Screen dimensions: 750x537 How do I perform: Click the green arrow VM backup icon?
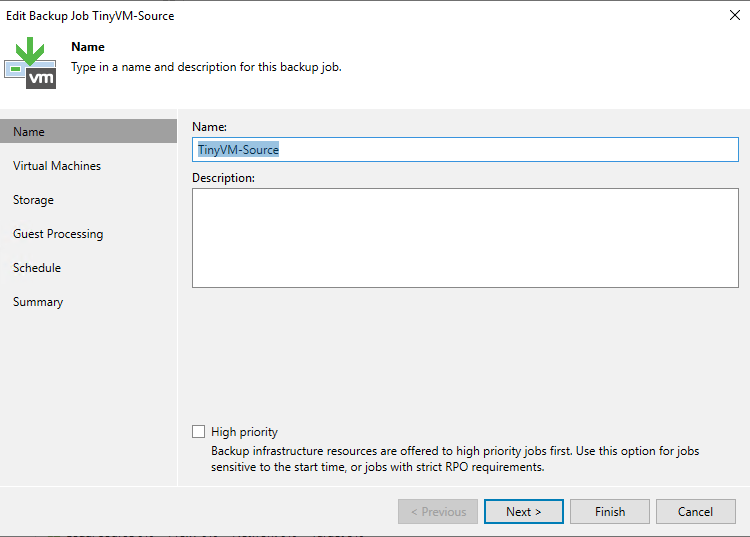click(x=30, y=63)
